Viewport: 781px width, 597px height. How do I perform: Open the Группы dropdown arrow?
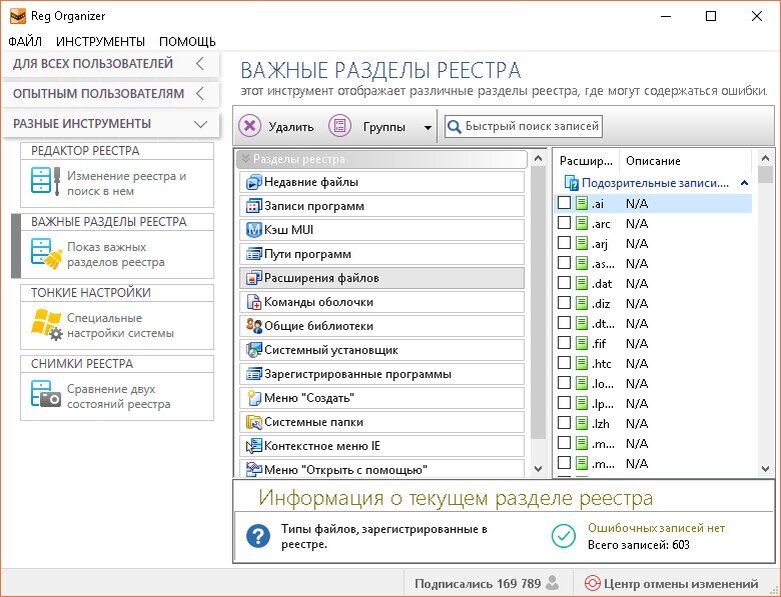[x=427, y=127]
